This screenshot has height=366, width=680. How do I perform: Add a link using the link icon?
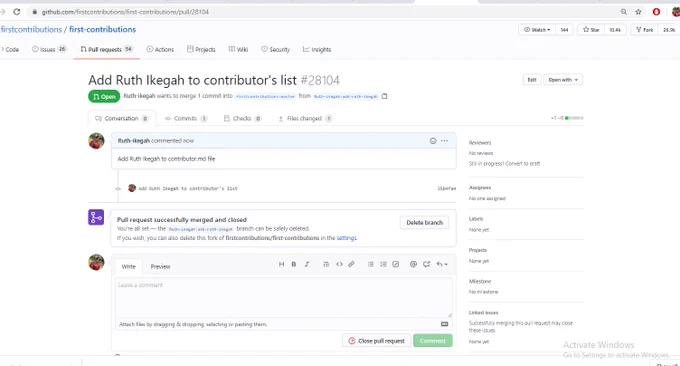coord(351,264)
